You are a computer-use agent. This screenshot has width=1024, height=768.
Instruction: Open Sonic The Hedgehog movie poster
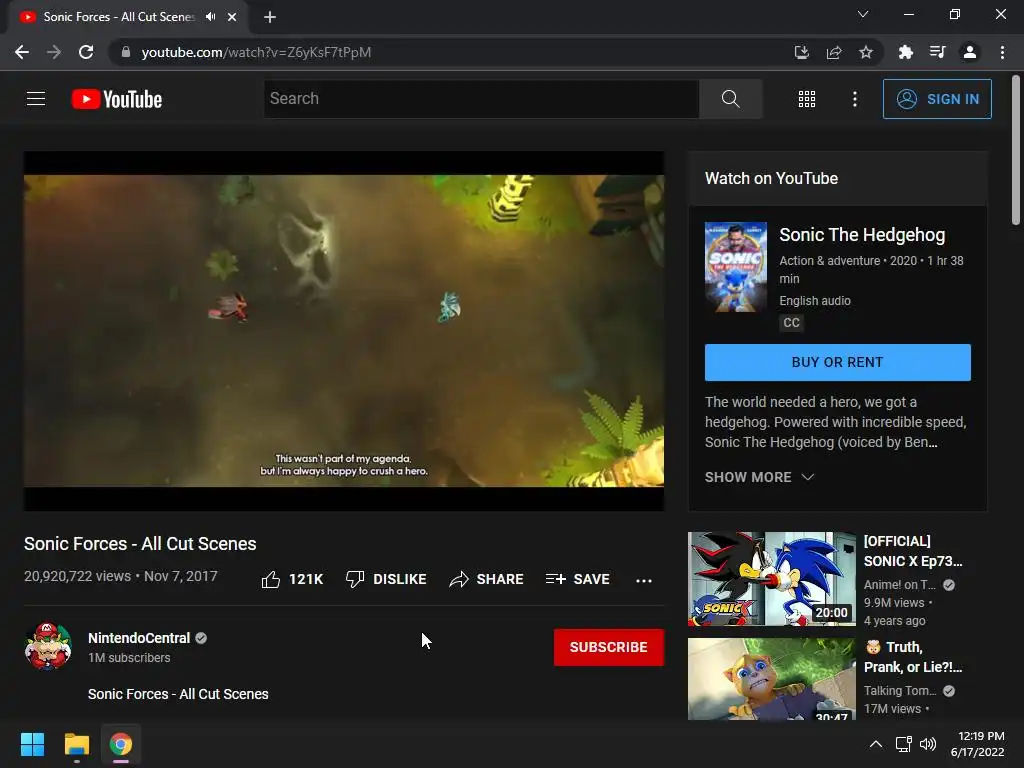pos(735,267)
